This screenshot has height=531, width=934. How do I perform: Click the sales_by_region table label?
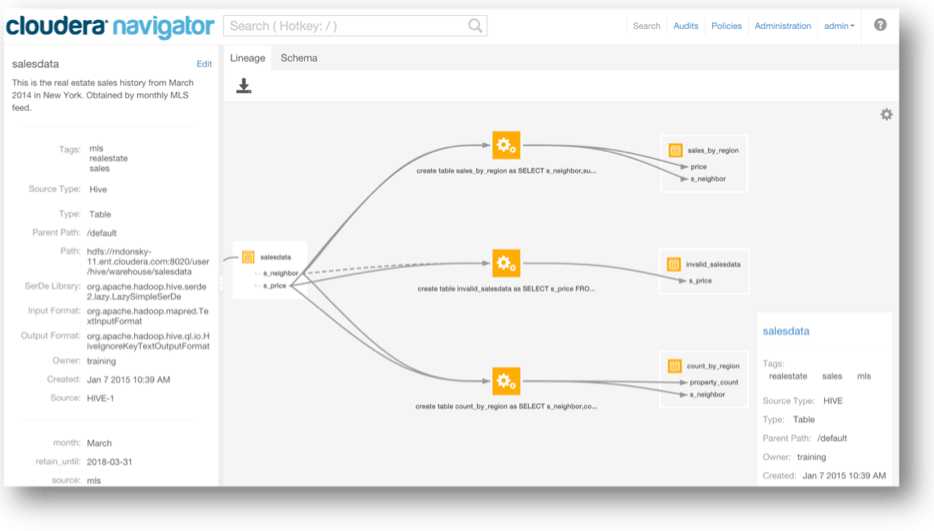(x=713, y=151)
